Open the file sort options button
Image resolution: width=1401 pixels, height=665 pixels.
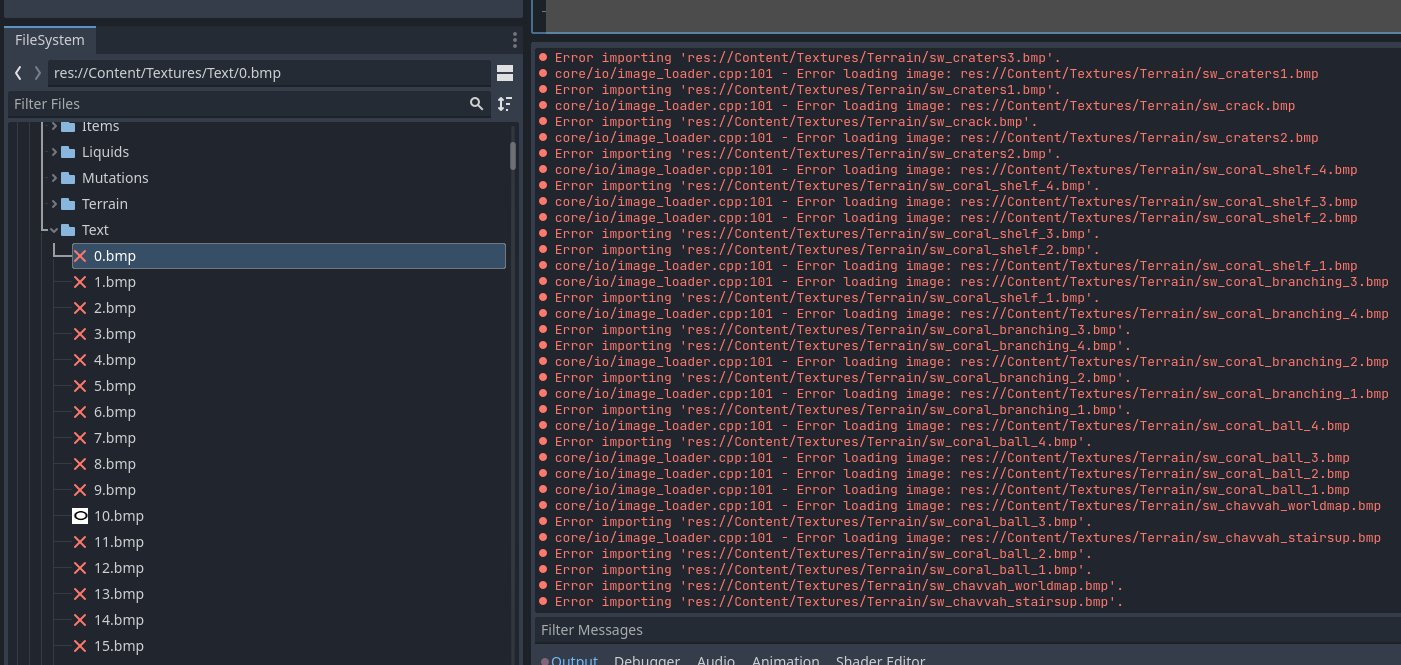tap(505, 104)
